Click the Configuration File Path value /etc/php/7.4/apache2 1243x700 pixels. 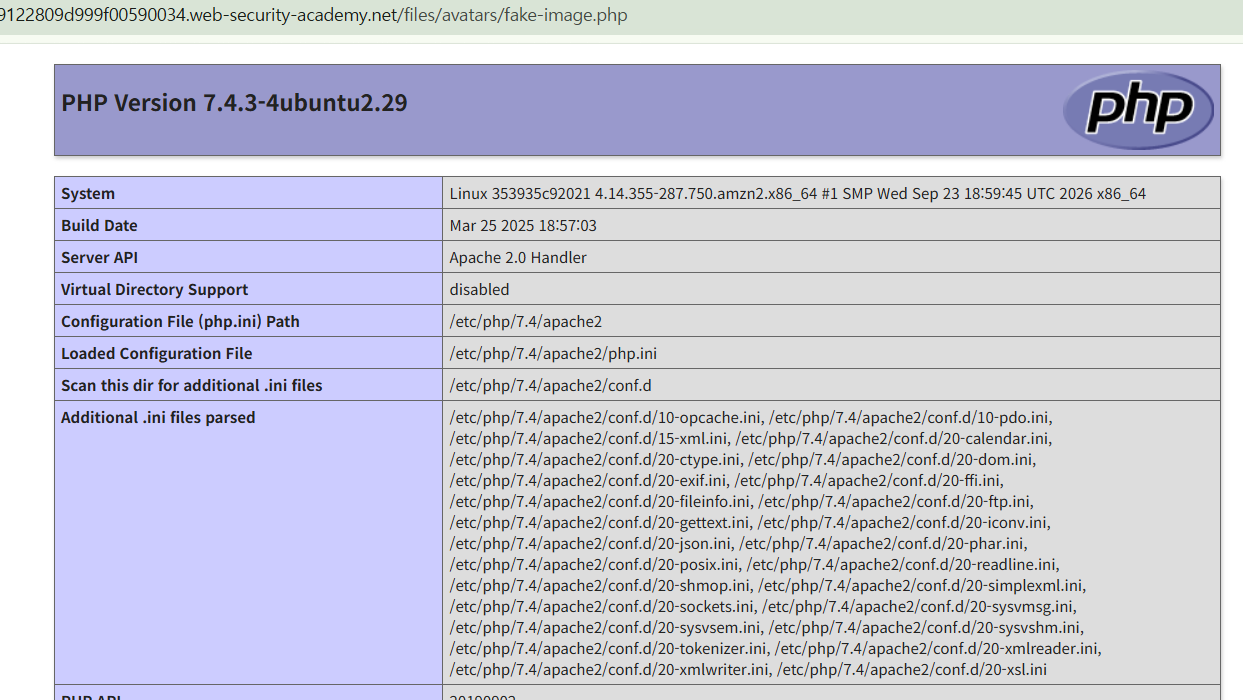point(526,321)
